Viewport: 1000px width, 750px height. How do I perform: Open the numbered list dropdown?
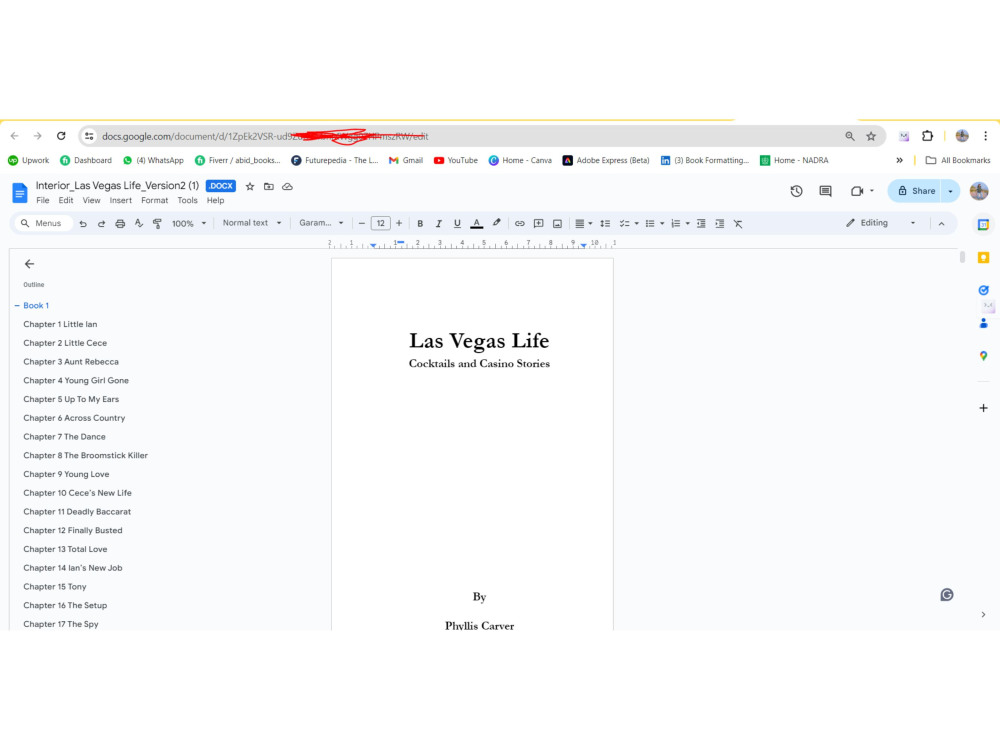(680, 224)
